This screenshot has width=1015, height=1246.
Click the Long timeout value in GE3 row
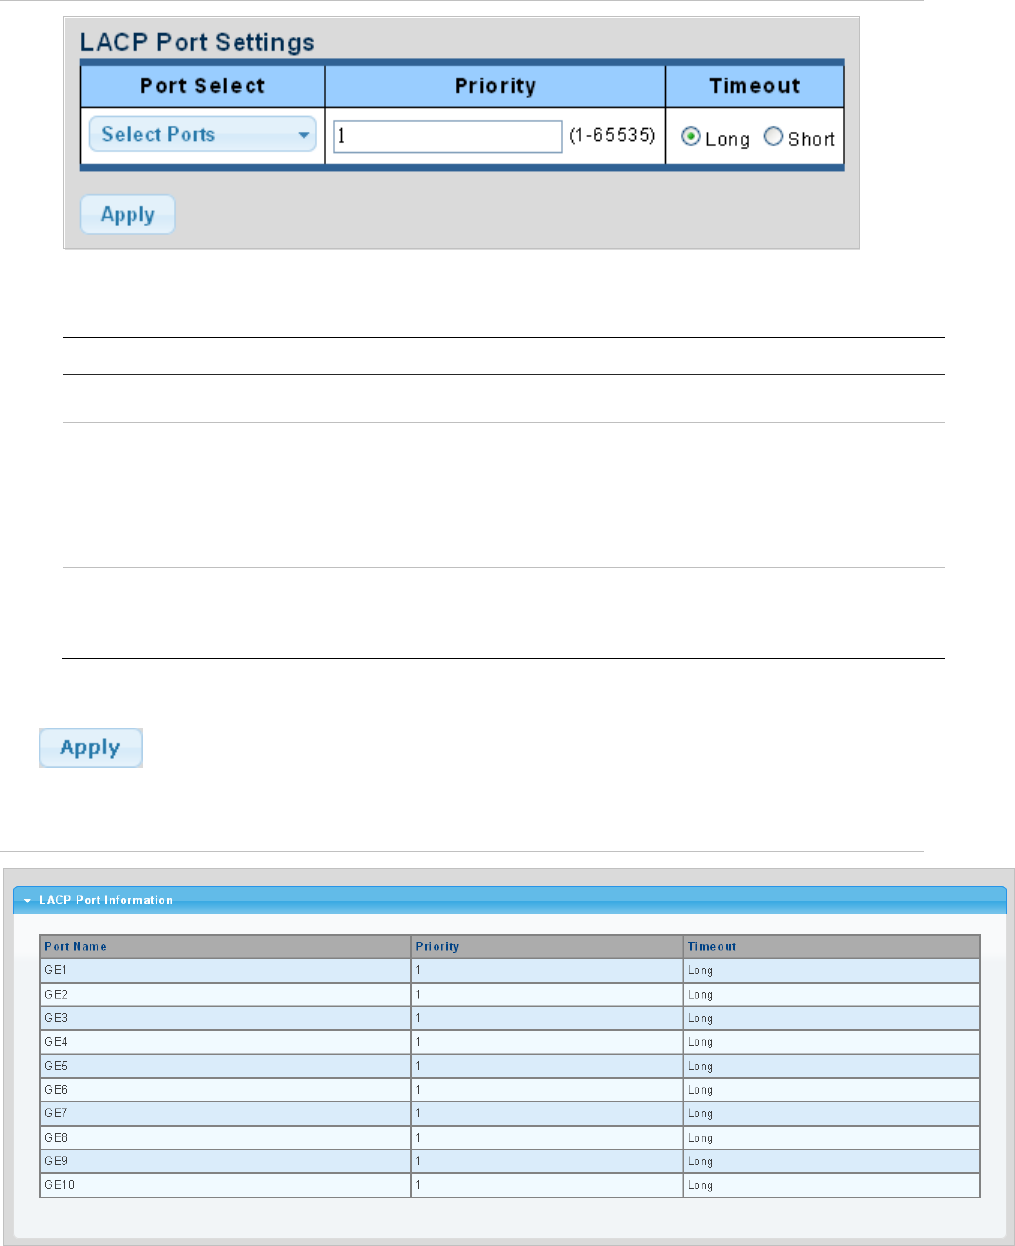click(x=700, y=1018)
